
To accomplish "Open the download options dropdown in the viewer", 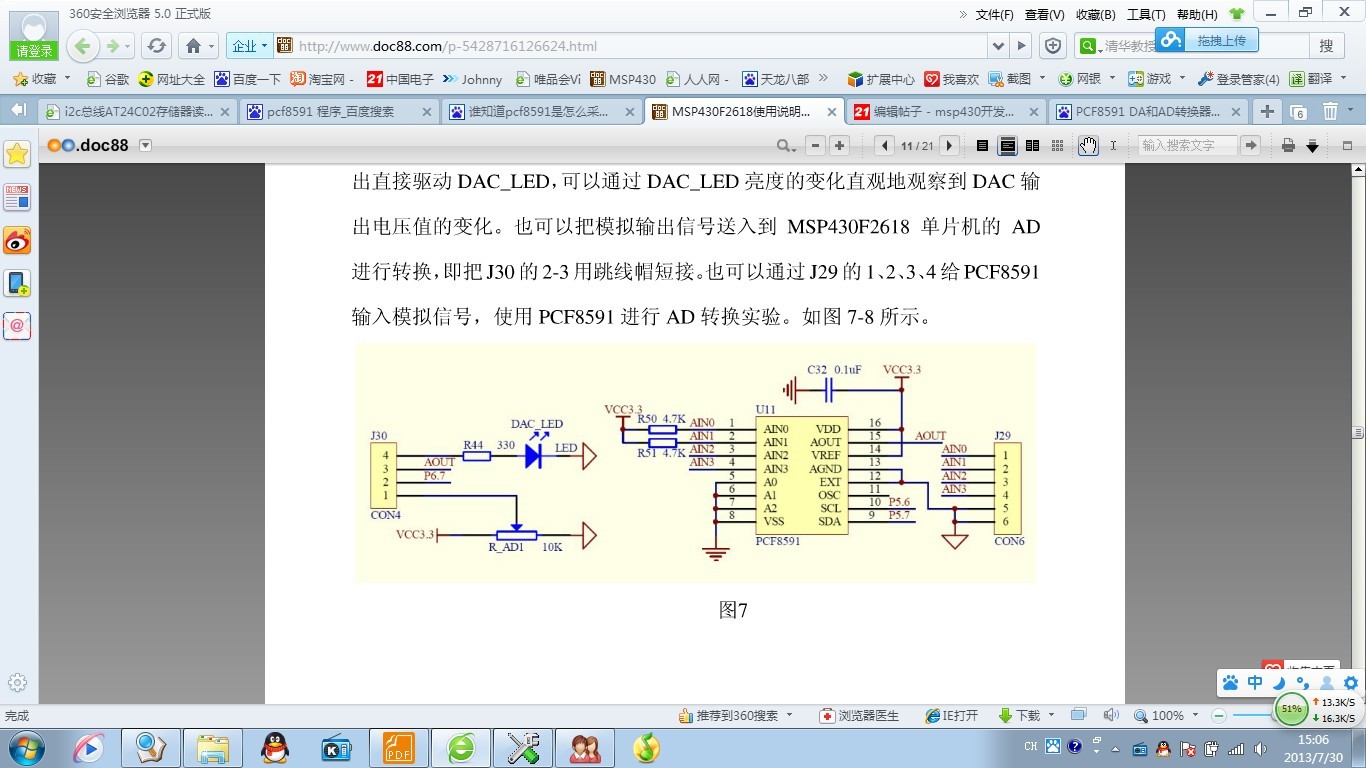I will point(1313,146).
